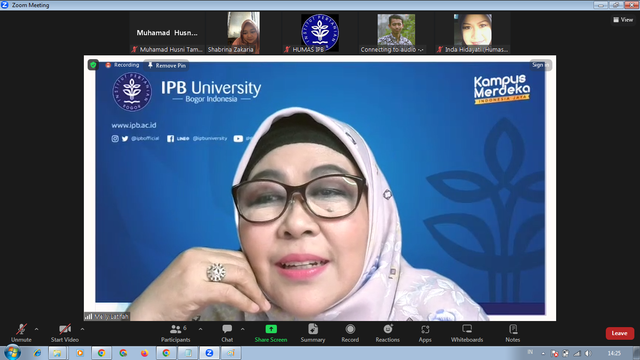Screen dimensions: 640x360
Task: Leave the meeting
Action: tap(620, 333)
